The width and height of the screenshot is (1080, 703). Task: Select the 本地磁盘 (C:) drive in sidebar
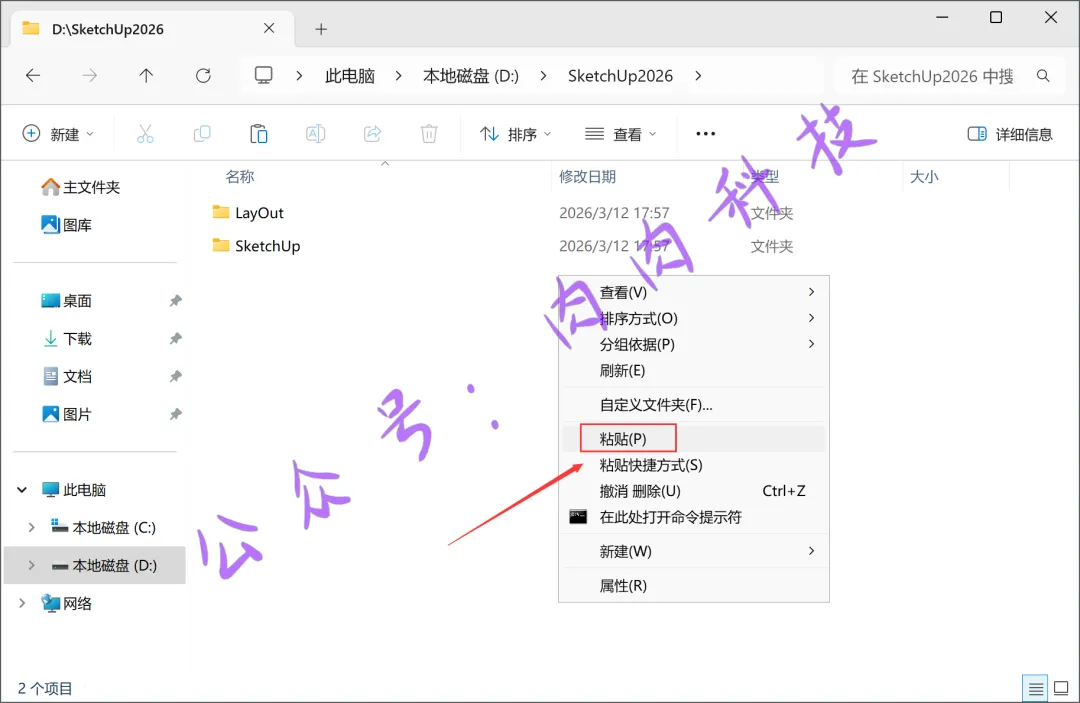click(103, 527)
